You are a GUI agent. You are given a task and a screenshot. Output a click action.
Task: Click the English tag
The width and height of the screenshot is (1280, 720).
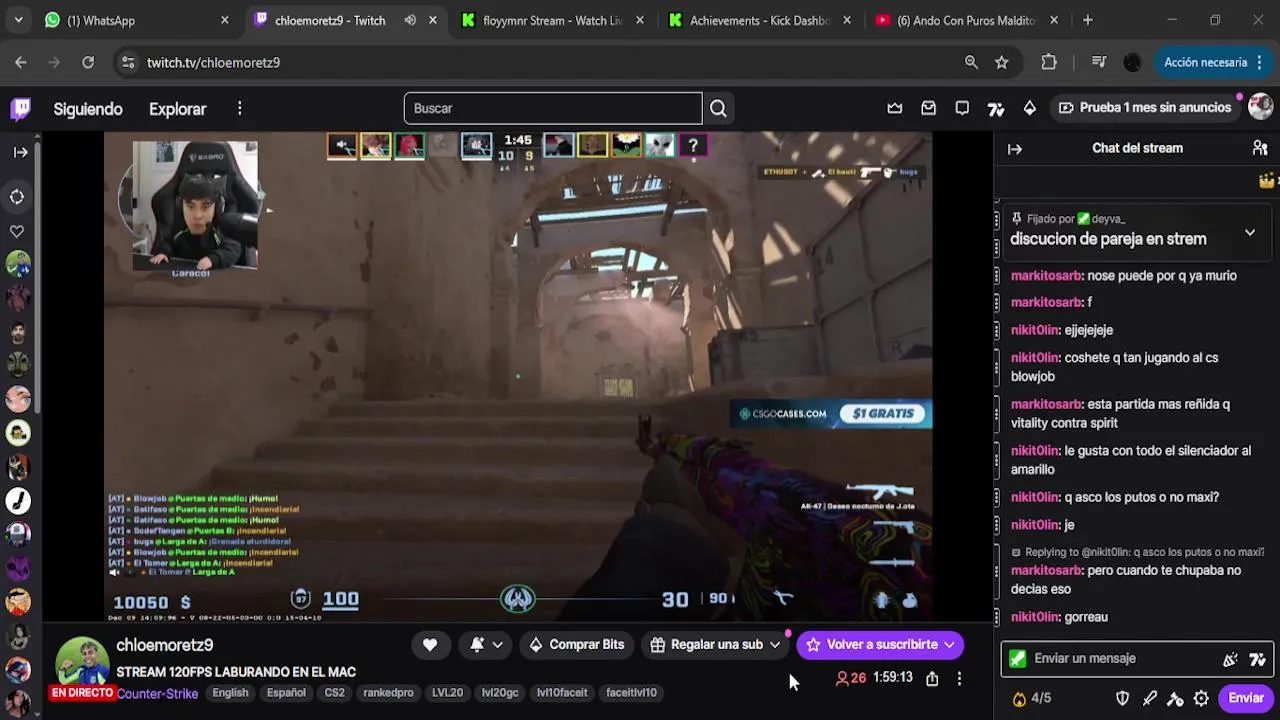click(230, 692)
